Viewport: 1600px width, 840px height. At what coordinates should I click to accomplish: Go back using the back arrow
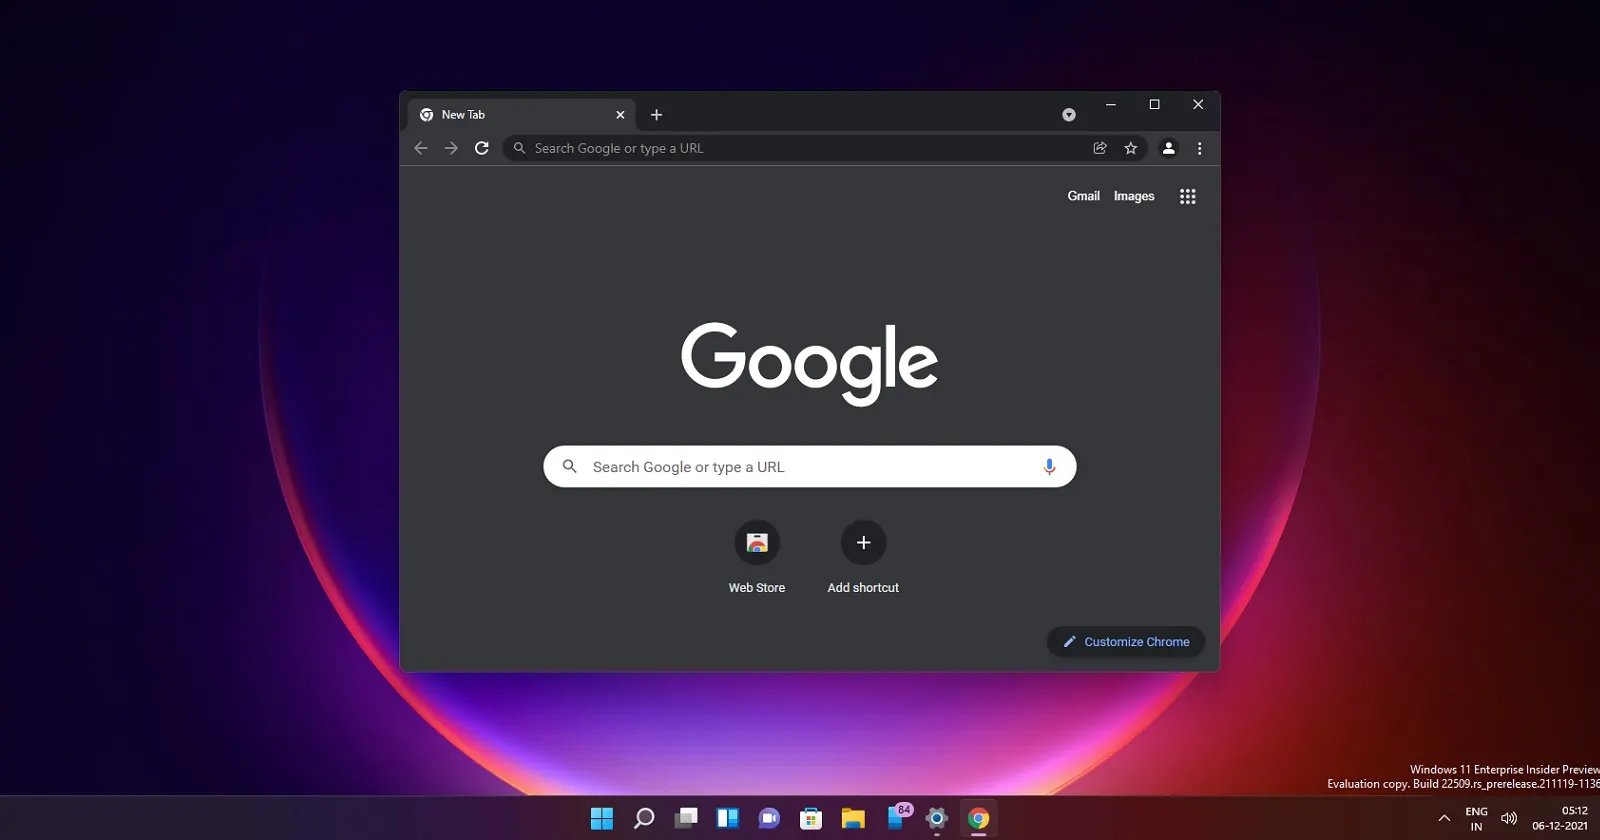pyautogui.click(x=421, y=148)
